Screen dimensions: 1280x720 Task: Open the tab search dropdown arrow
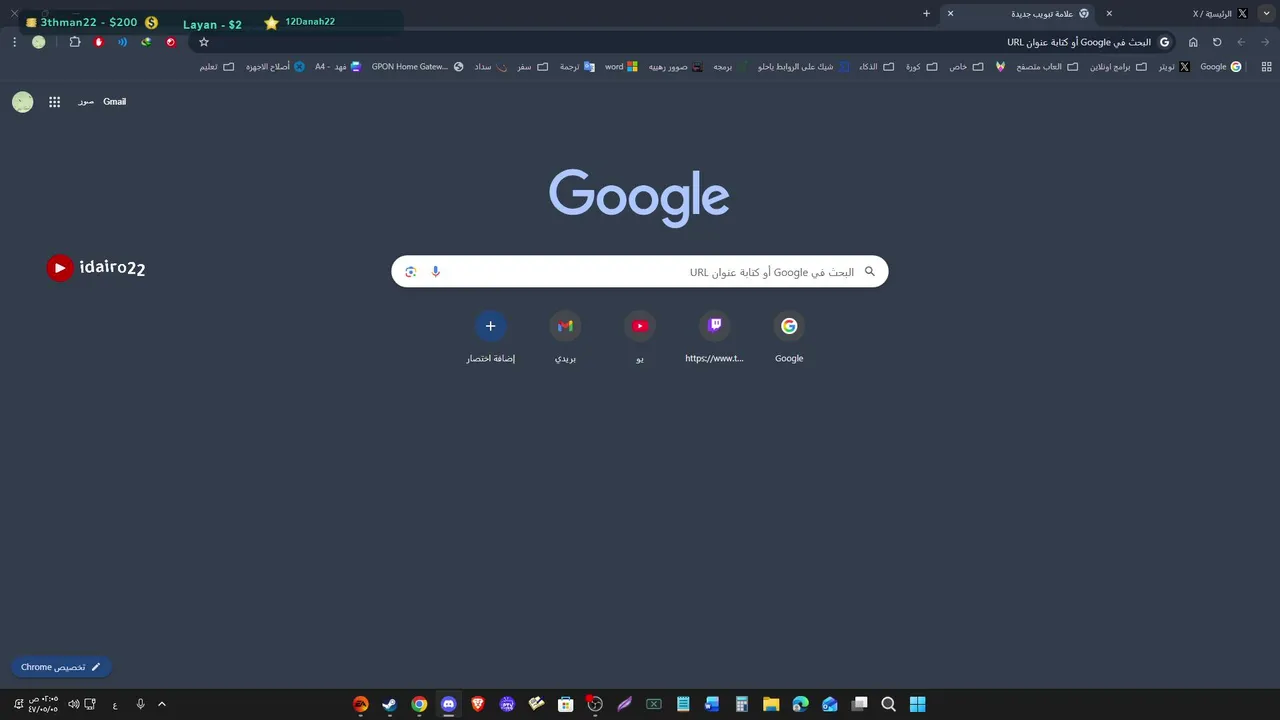point(1266,14)
